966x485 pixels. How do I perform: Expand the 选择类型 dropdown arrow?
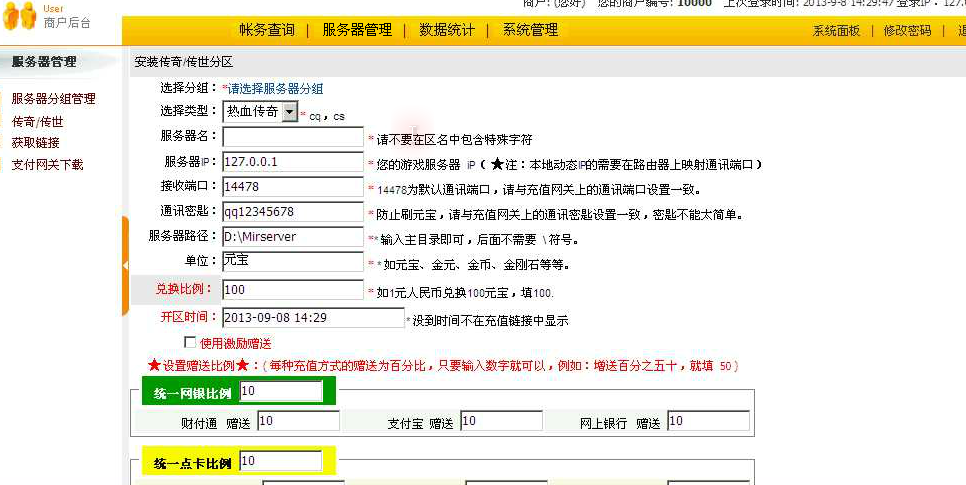(x=290, y=112)
